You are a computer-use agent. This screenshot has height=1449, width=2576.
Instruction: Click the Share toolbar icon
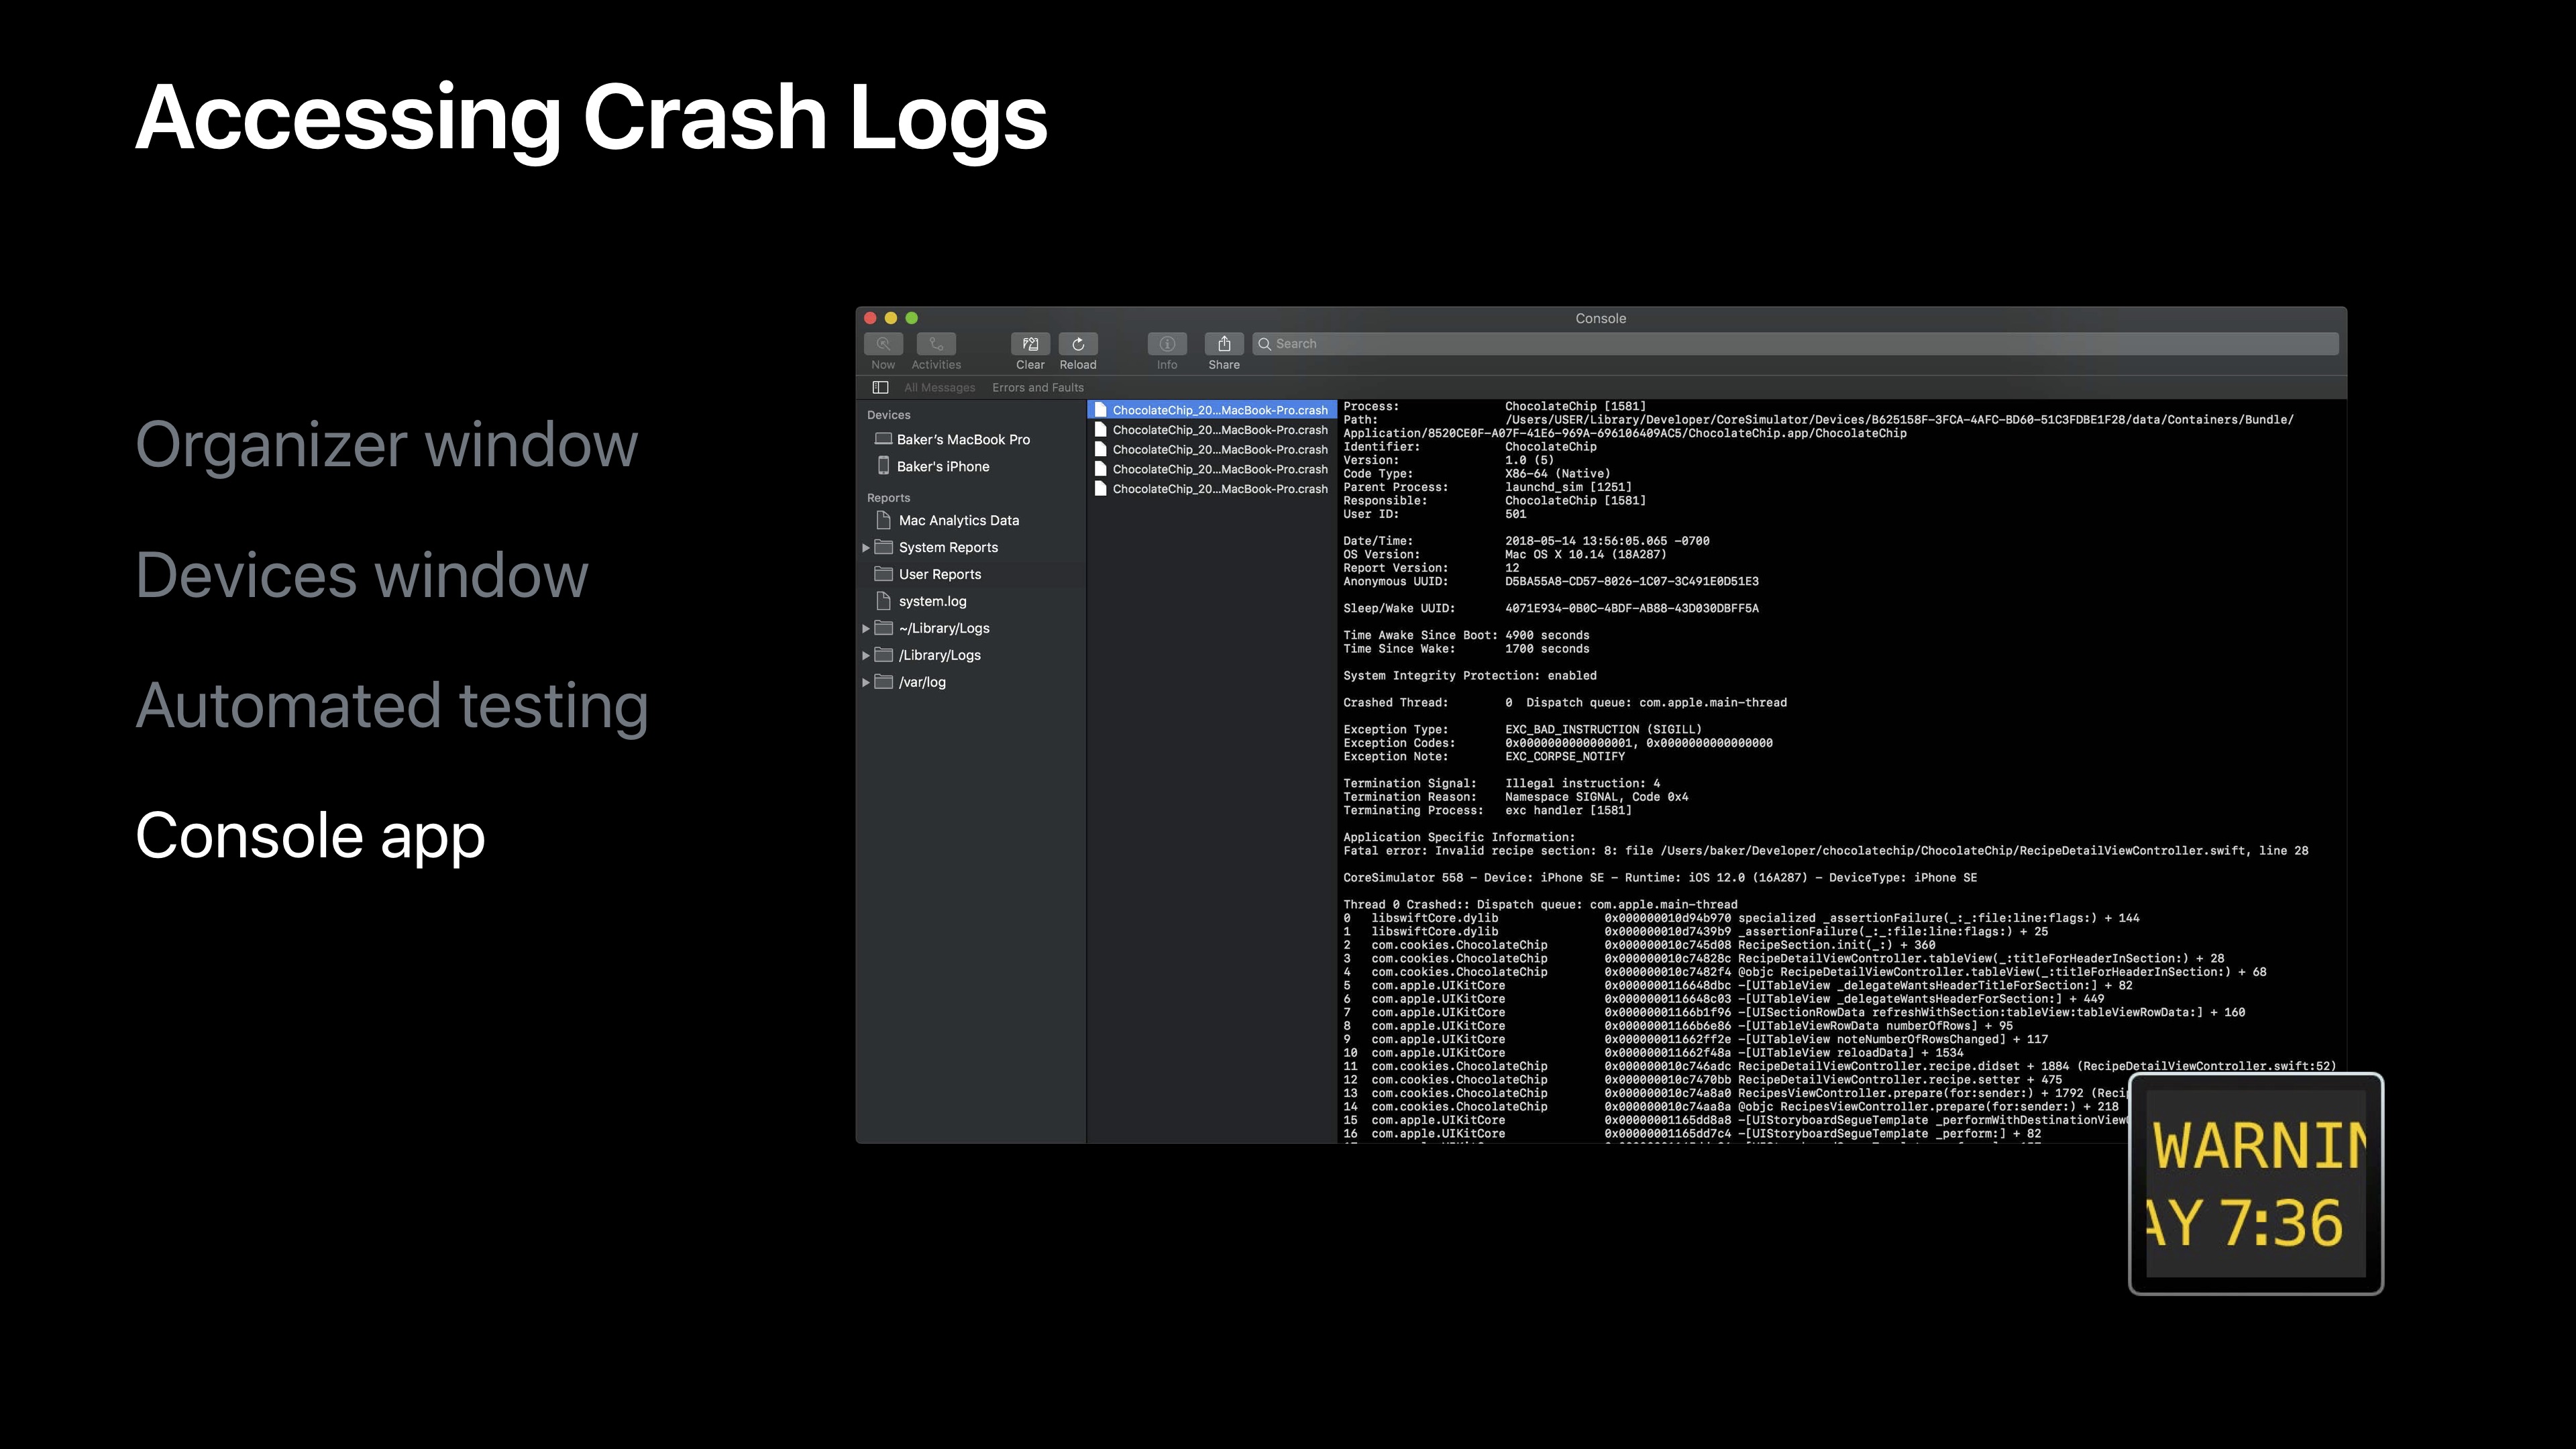pyautogui.click(x=1224, y=344)
